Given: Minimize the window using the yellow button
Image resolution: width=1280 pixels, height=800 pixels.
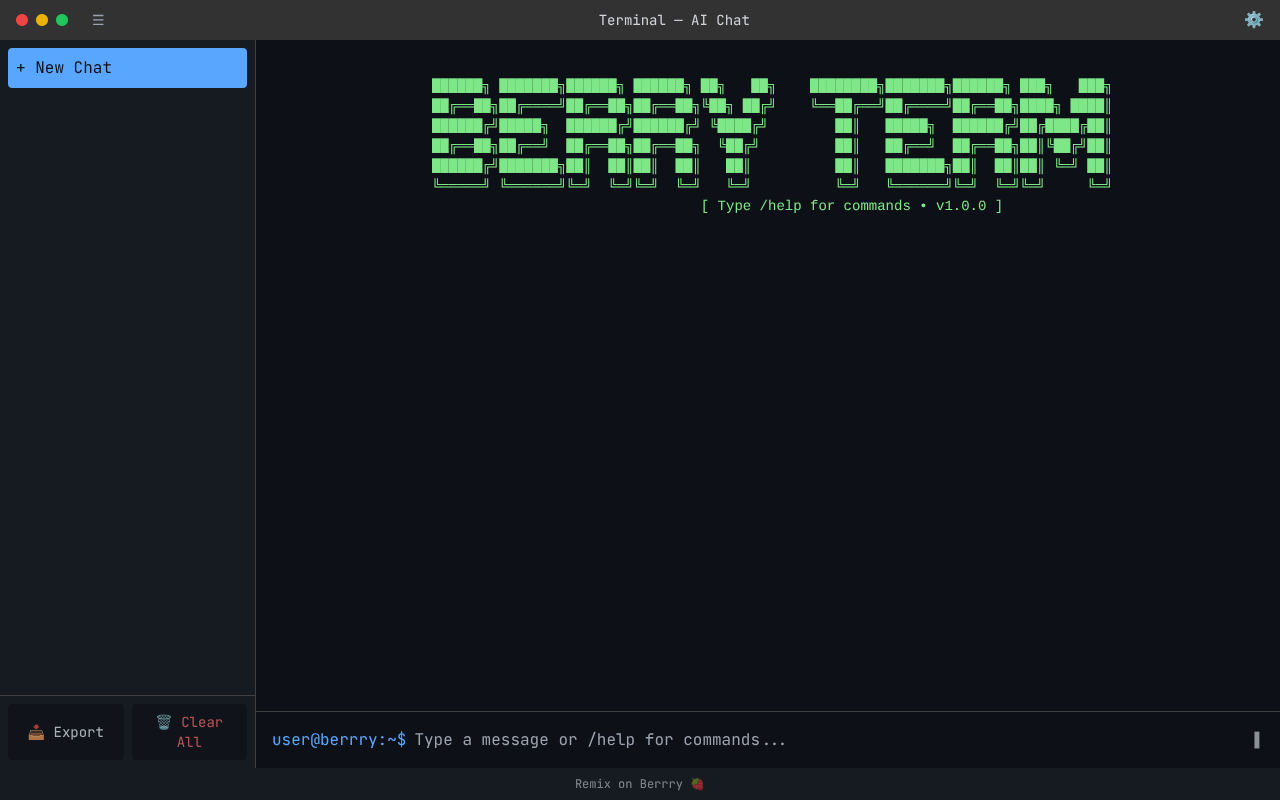Looking at the screenshot, I should point(42,20).
